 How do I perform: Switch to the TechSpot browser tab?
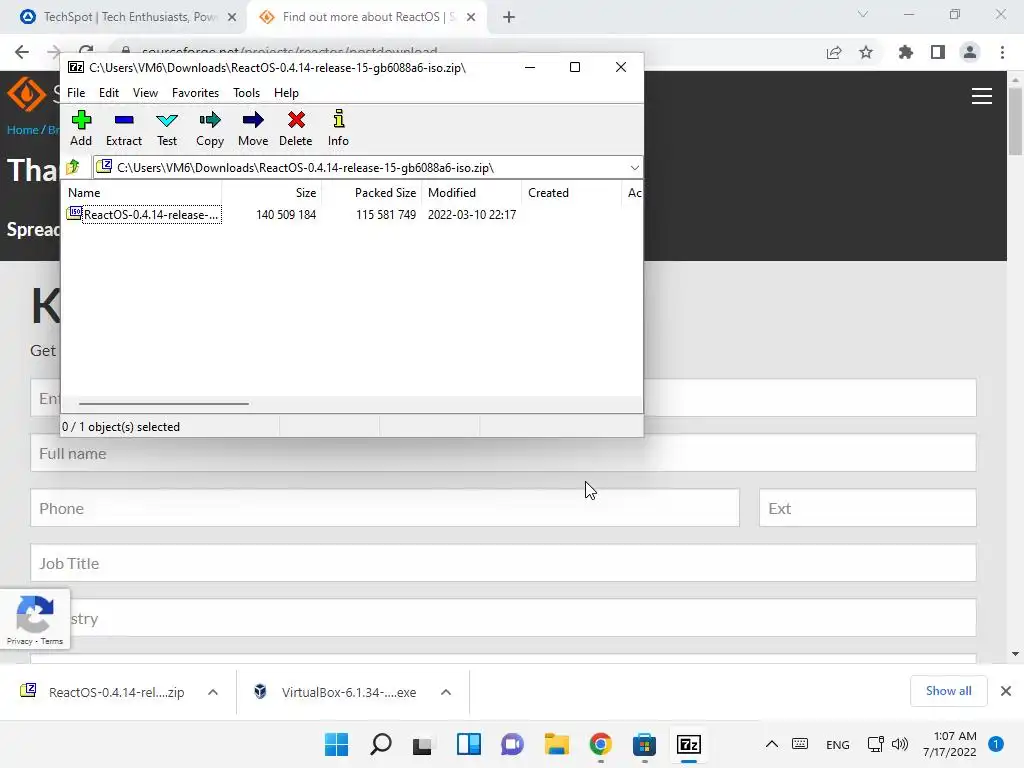pyautogui.click(x=128, y=17)
